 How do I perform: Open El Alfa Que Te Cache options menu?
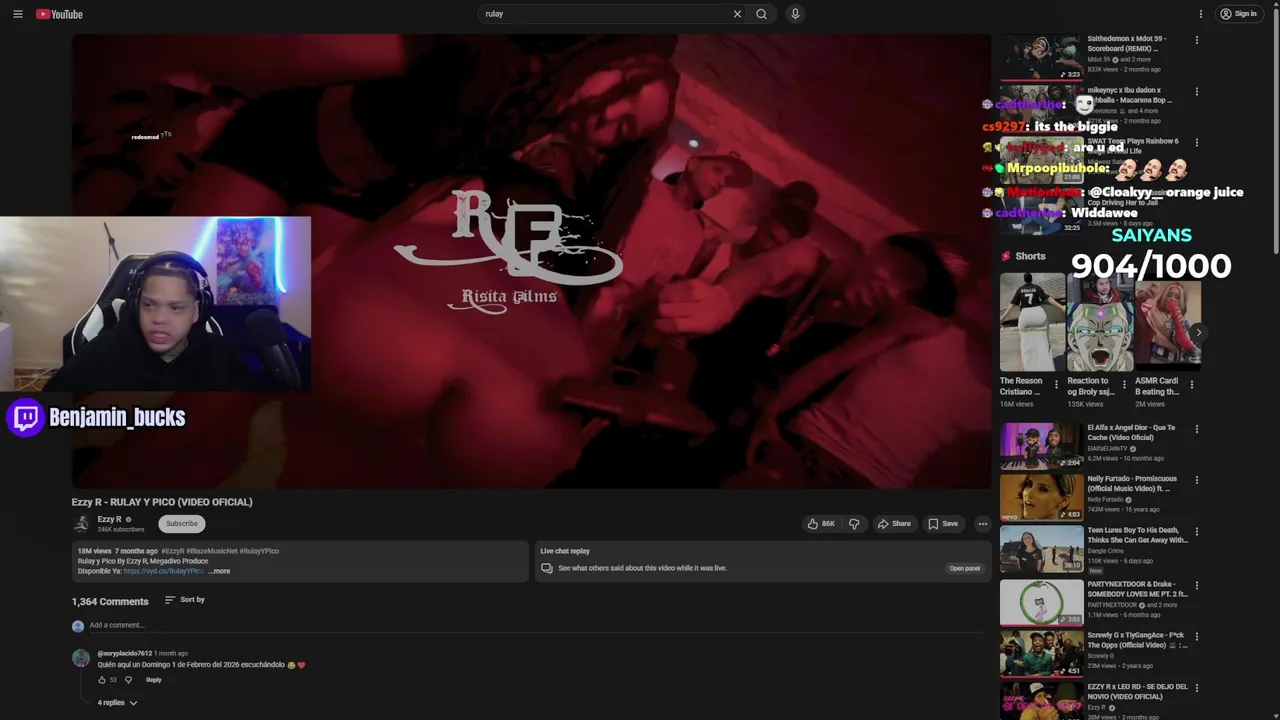click(1196, 429)
